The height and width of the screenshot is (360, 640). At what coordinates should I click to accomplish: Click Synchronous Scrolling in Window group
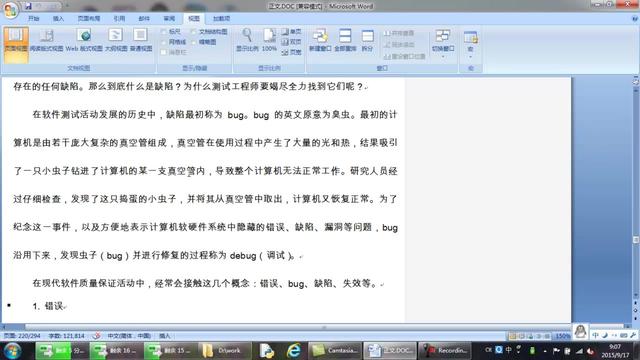coord(399,44)
